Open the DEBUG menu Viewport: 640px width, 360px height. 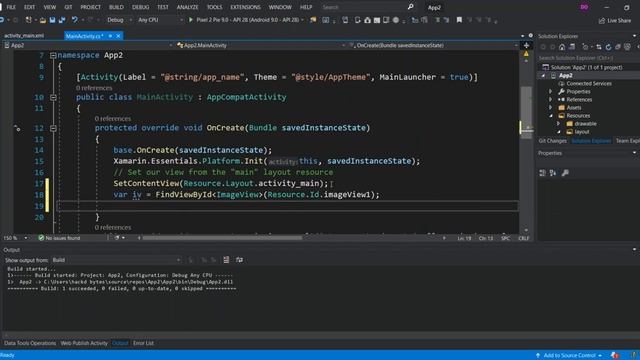(140, 7)
